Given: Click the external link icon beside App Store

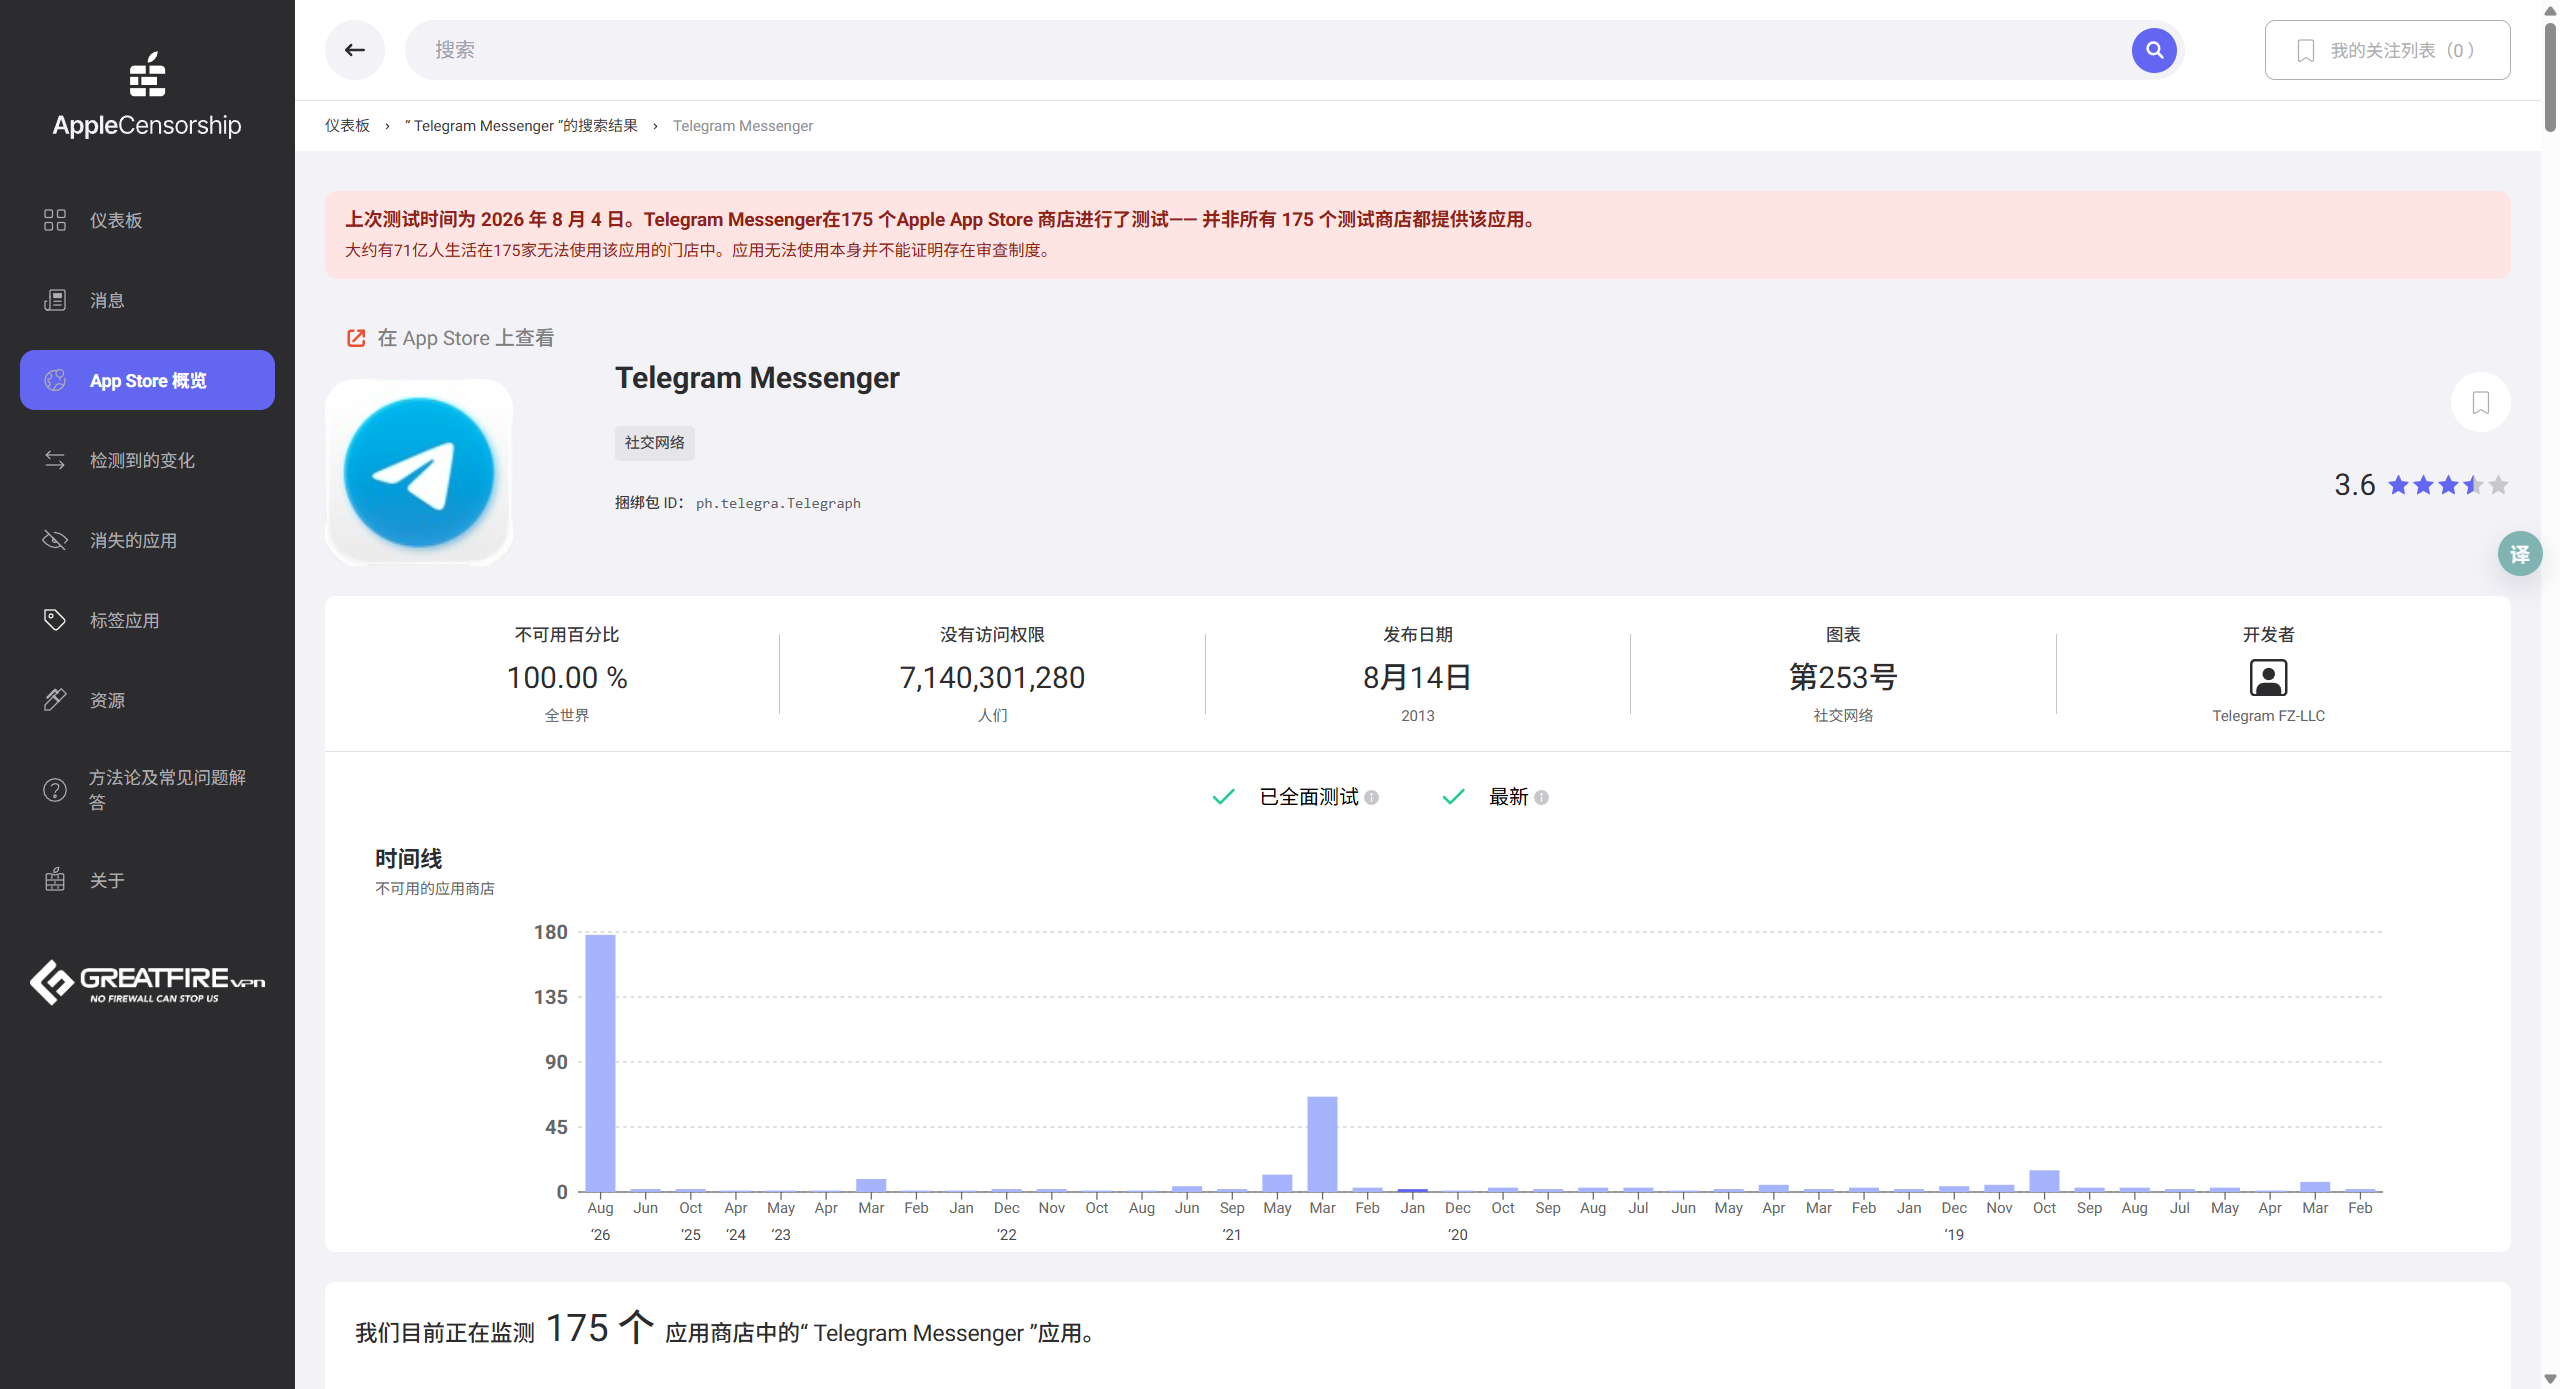Looking at the screenshot, I should point(356,338).
